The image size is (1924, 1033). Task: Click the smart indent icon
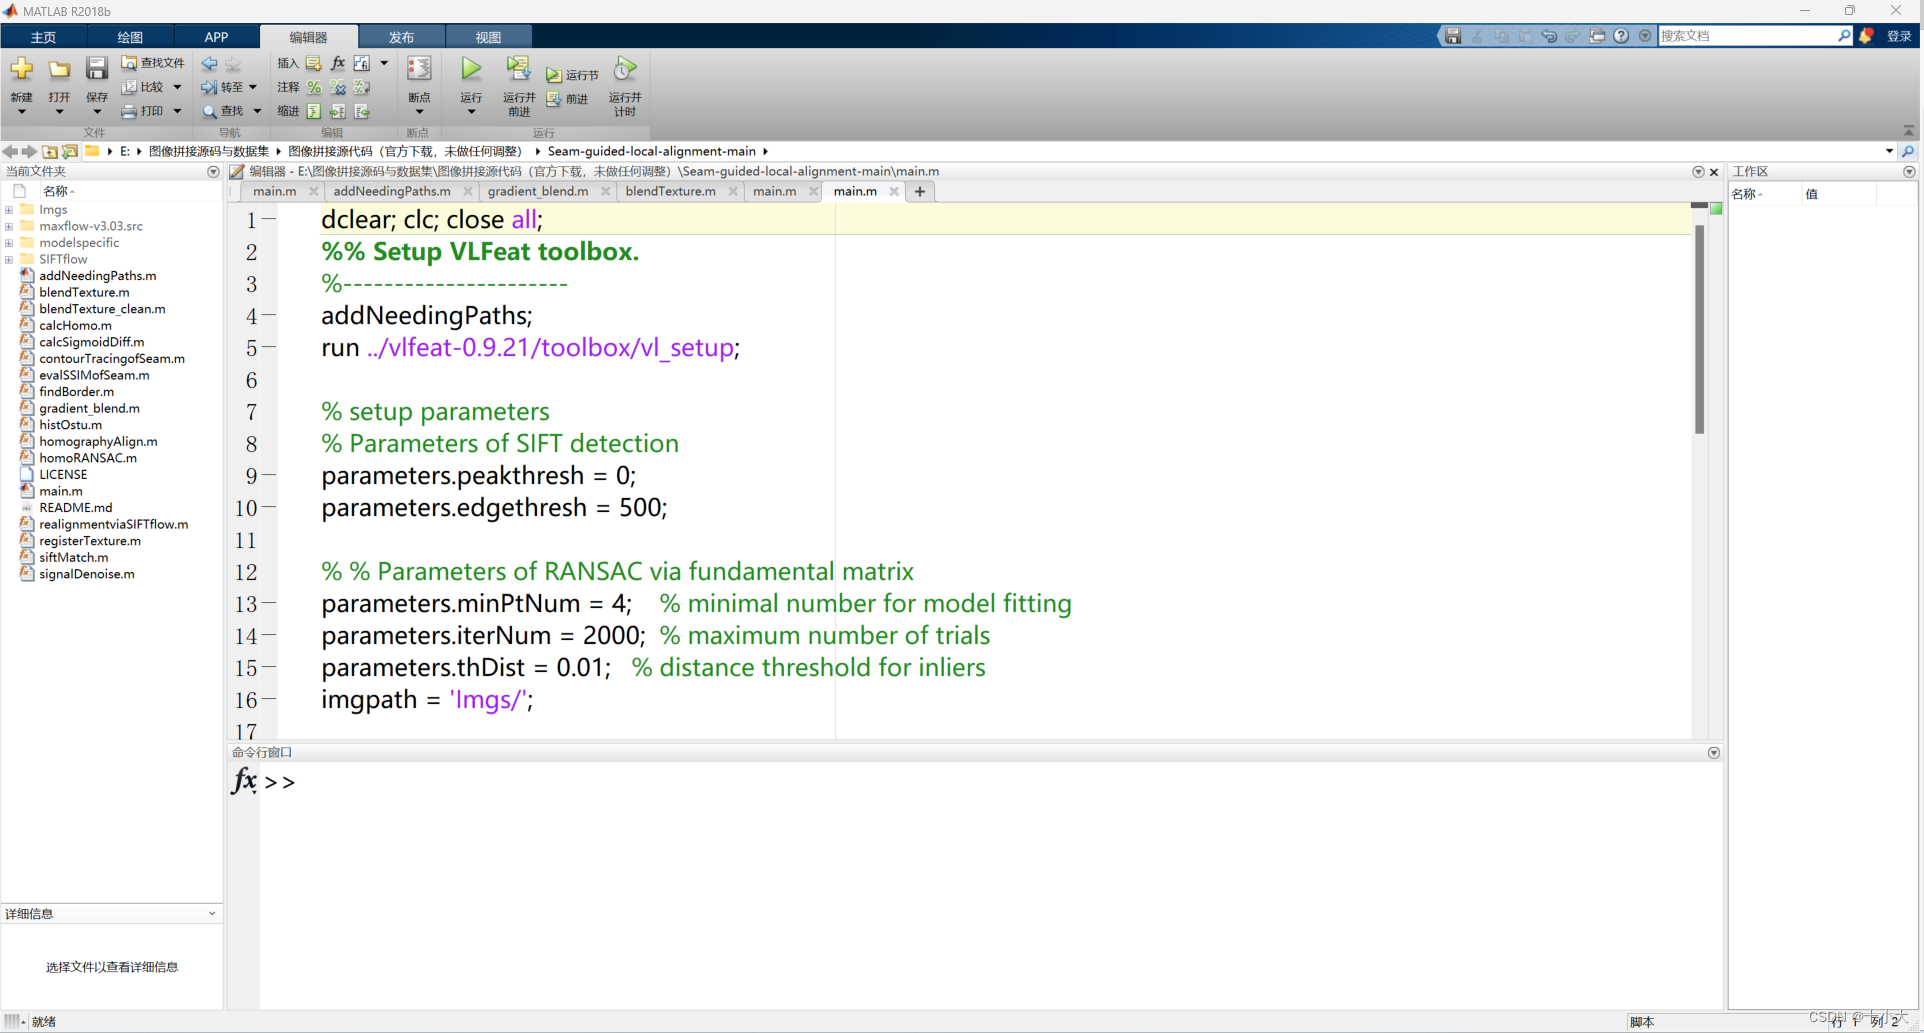coord(314,111)
